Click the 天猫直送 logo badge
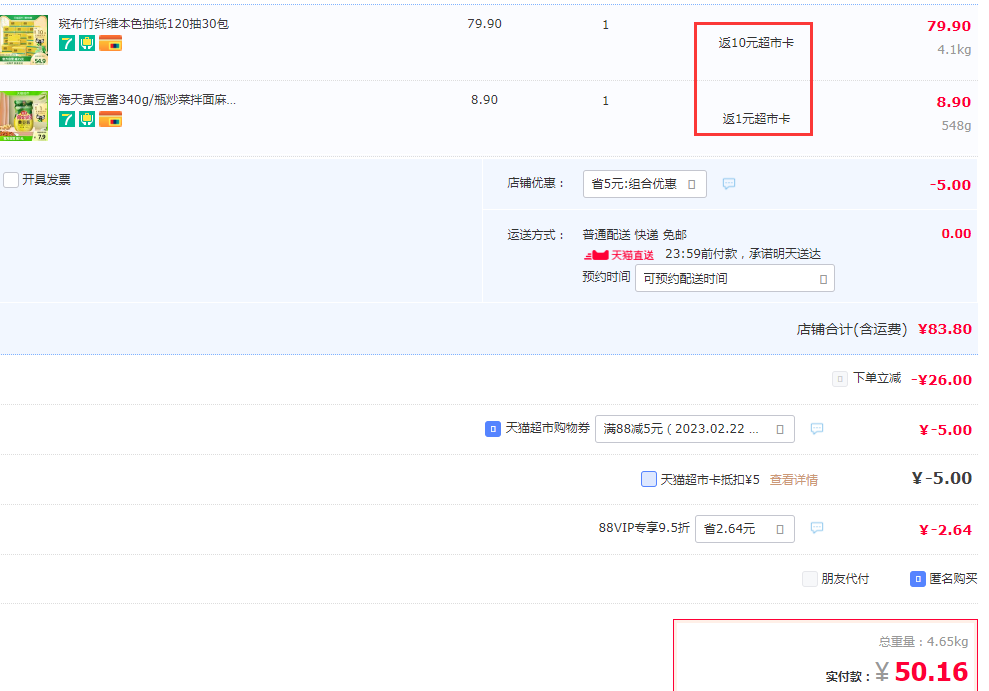Image resolution: width=989 pixels, height=691 pixels. [619, 255]
